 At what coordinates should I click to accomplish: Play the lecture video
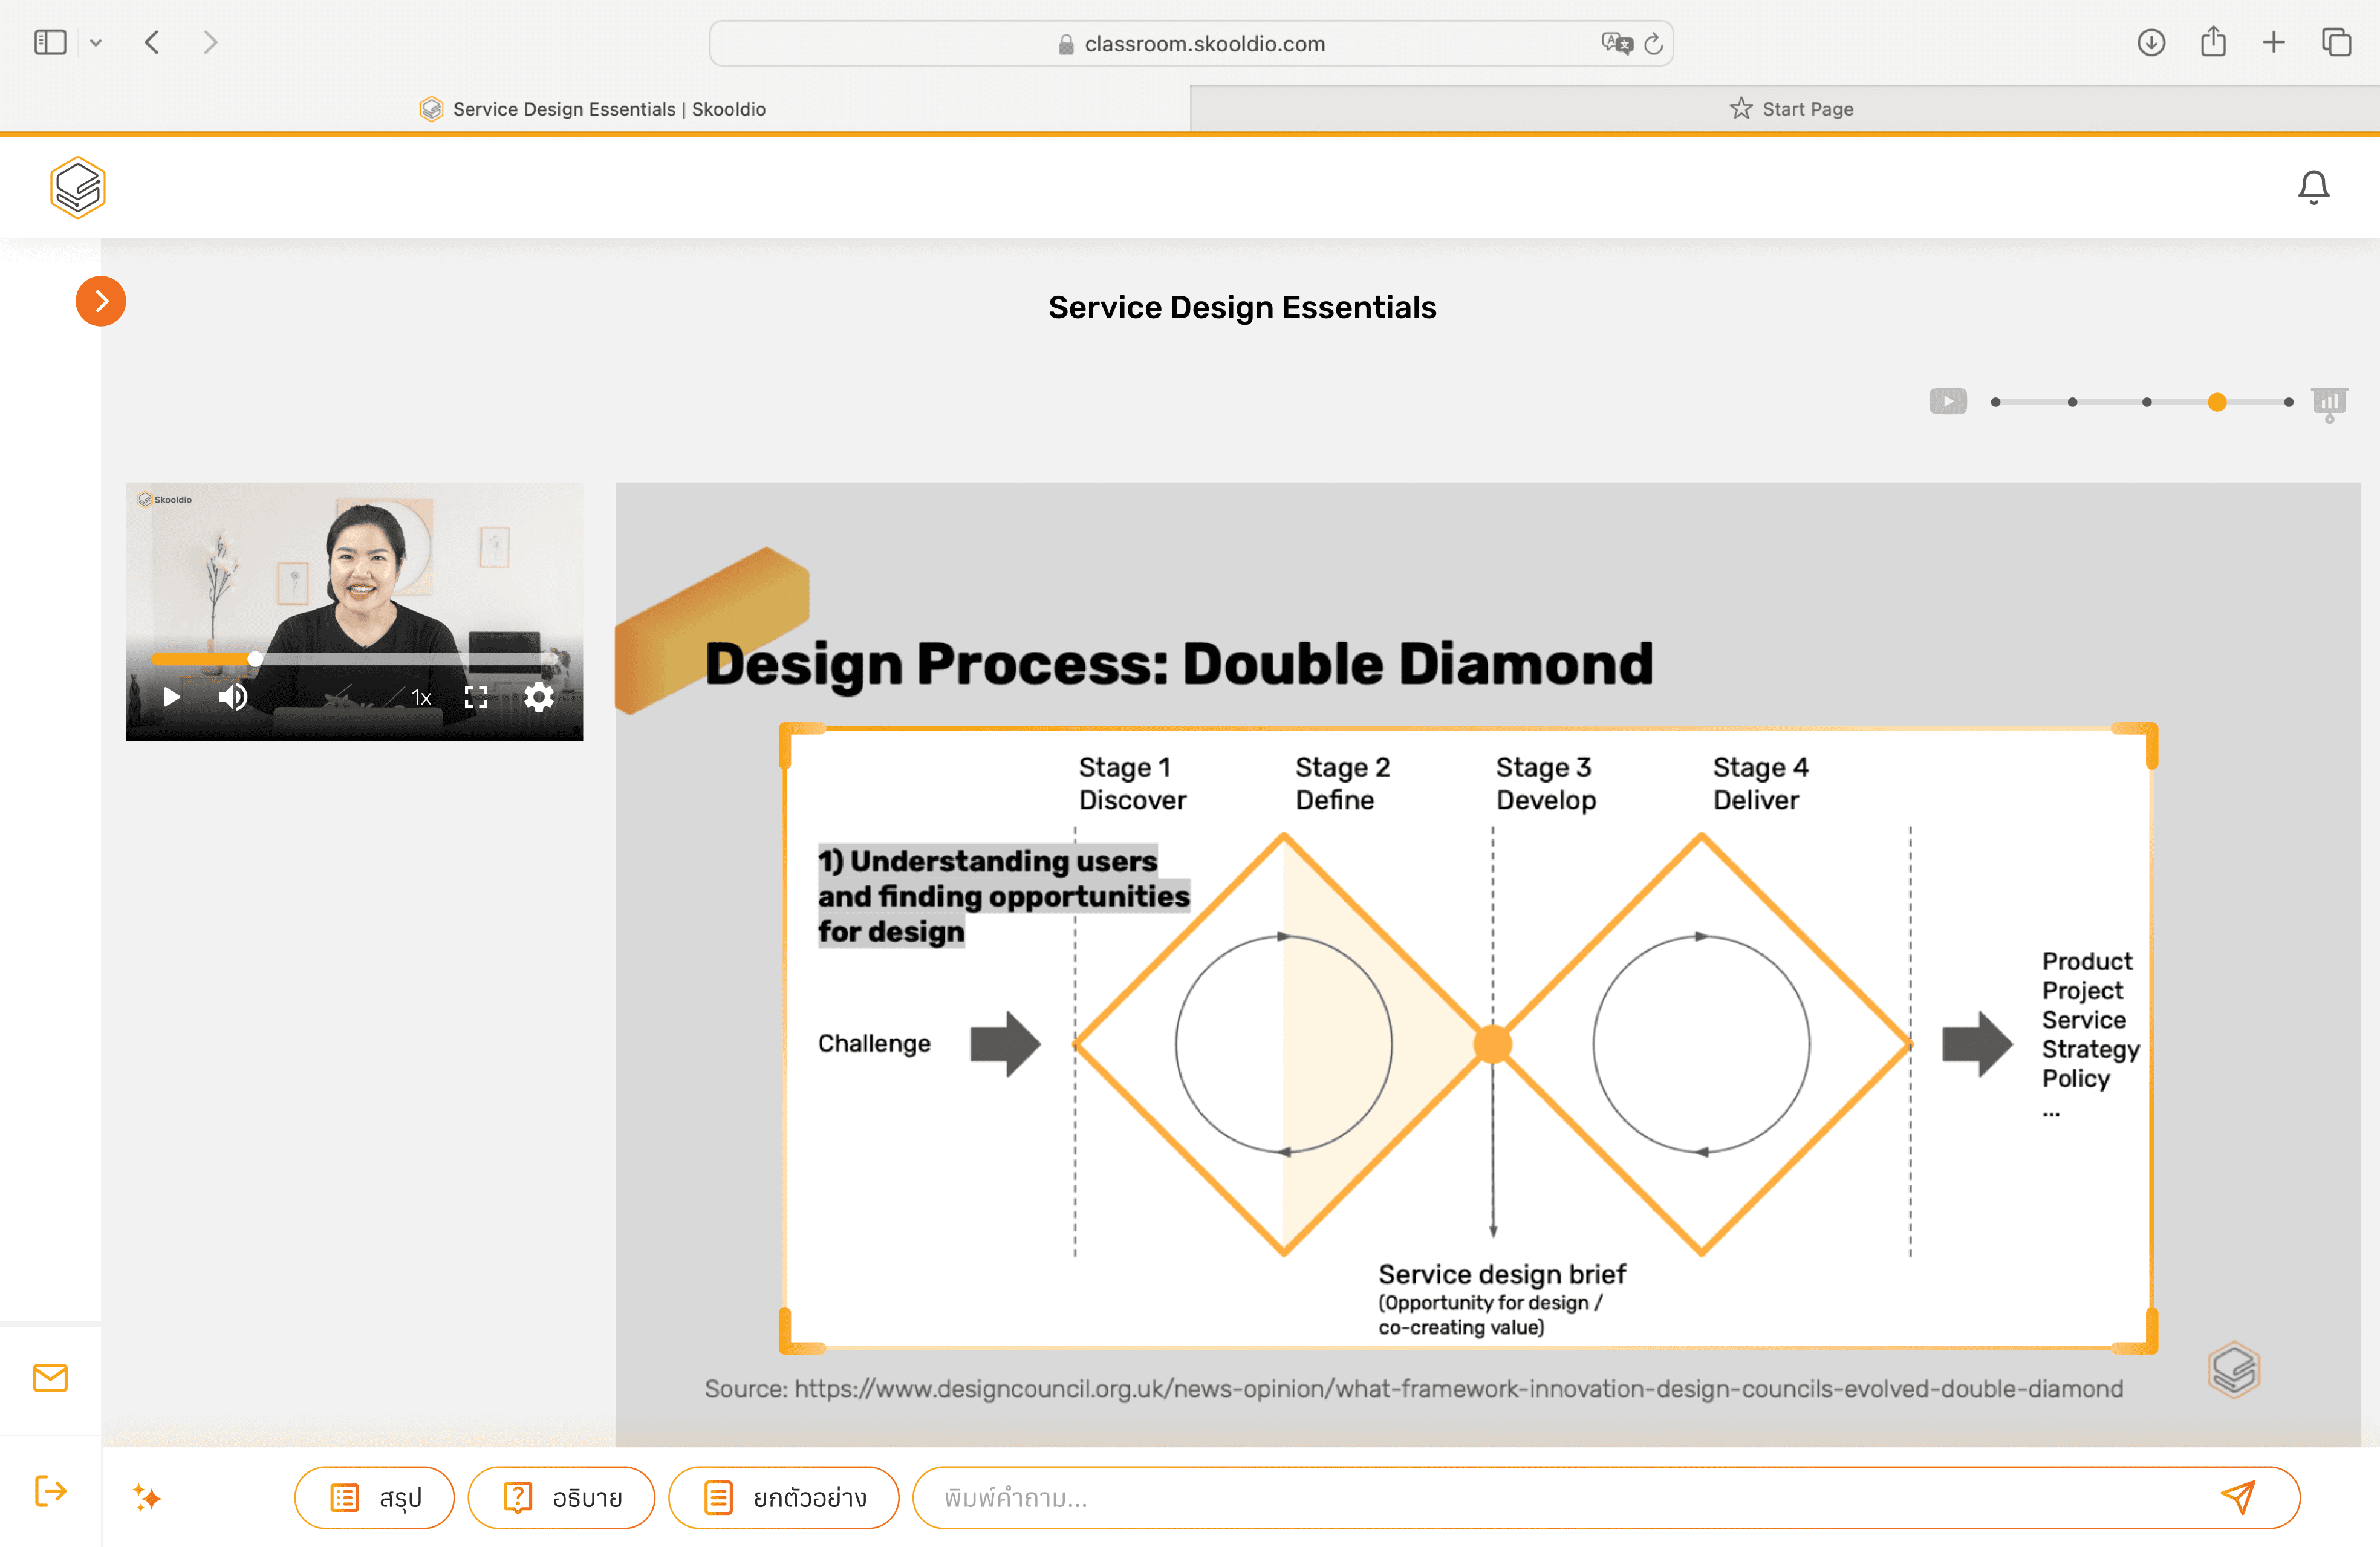[171, 697]
